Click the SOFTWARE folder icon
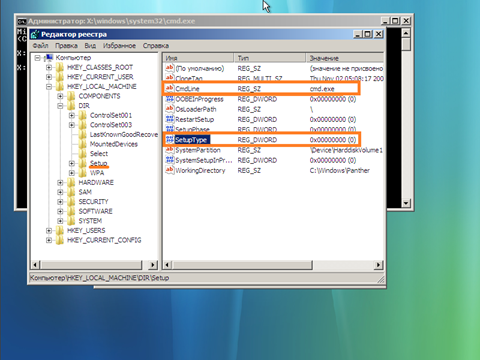This screenshot has height=360, width=480. coord(71,211)
